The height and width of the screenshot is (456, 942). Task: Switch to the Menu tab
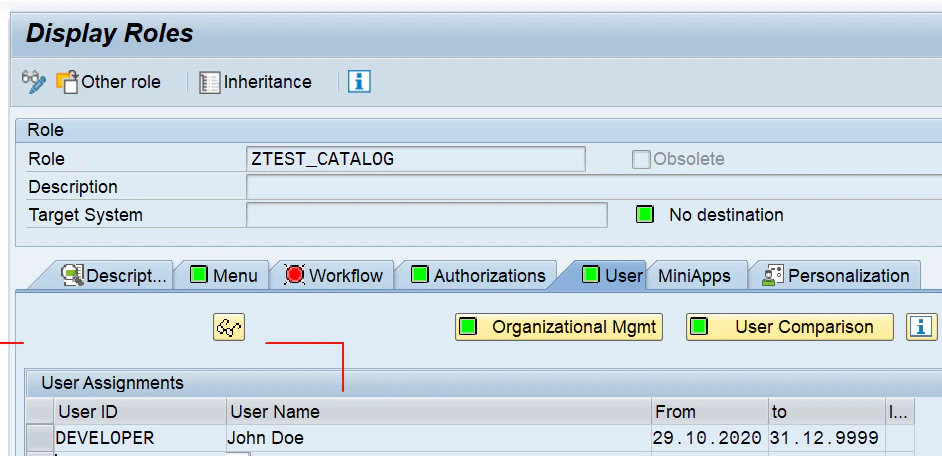(223, 276)
